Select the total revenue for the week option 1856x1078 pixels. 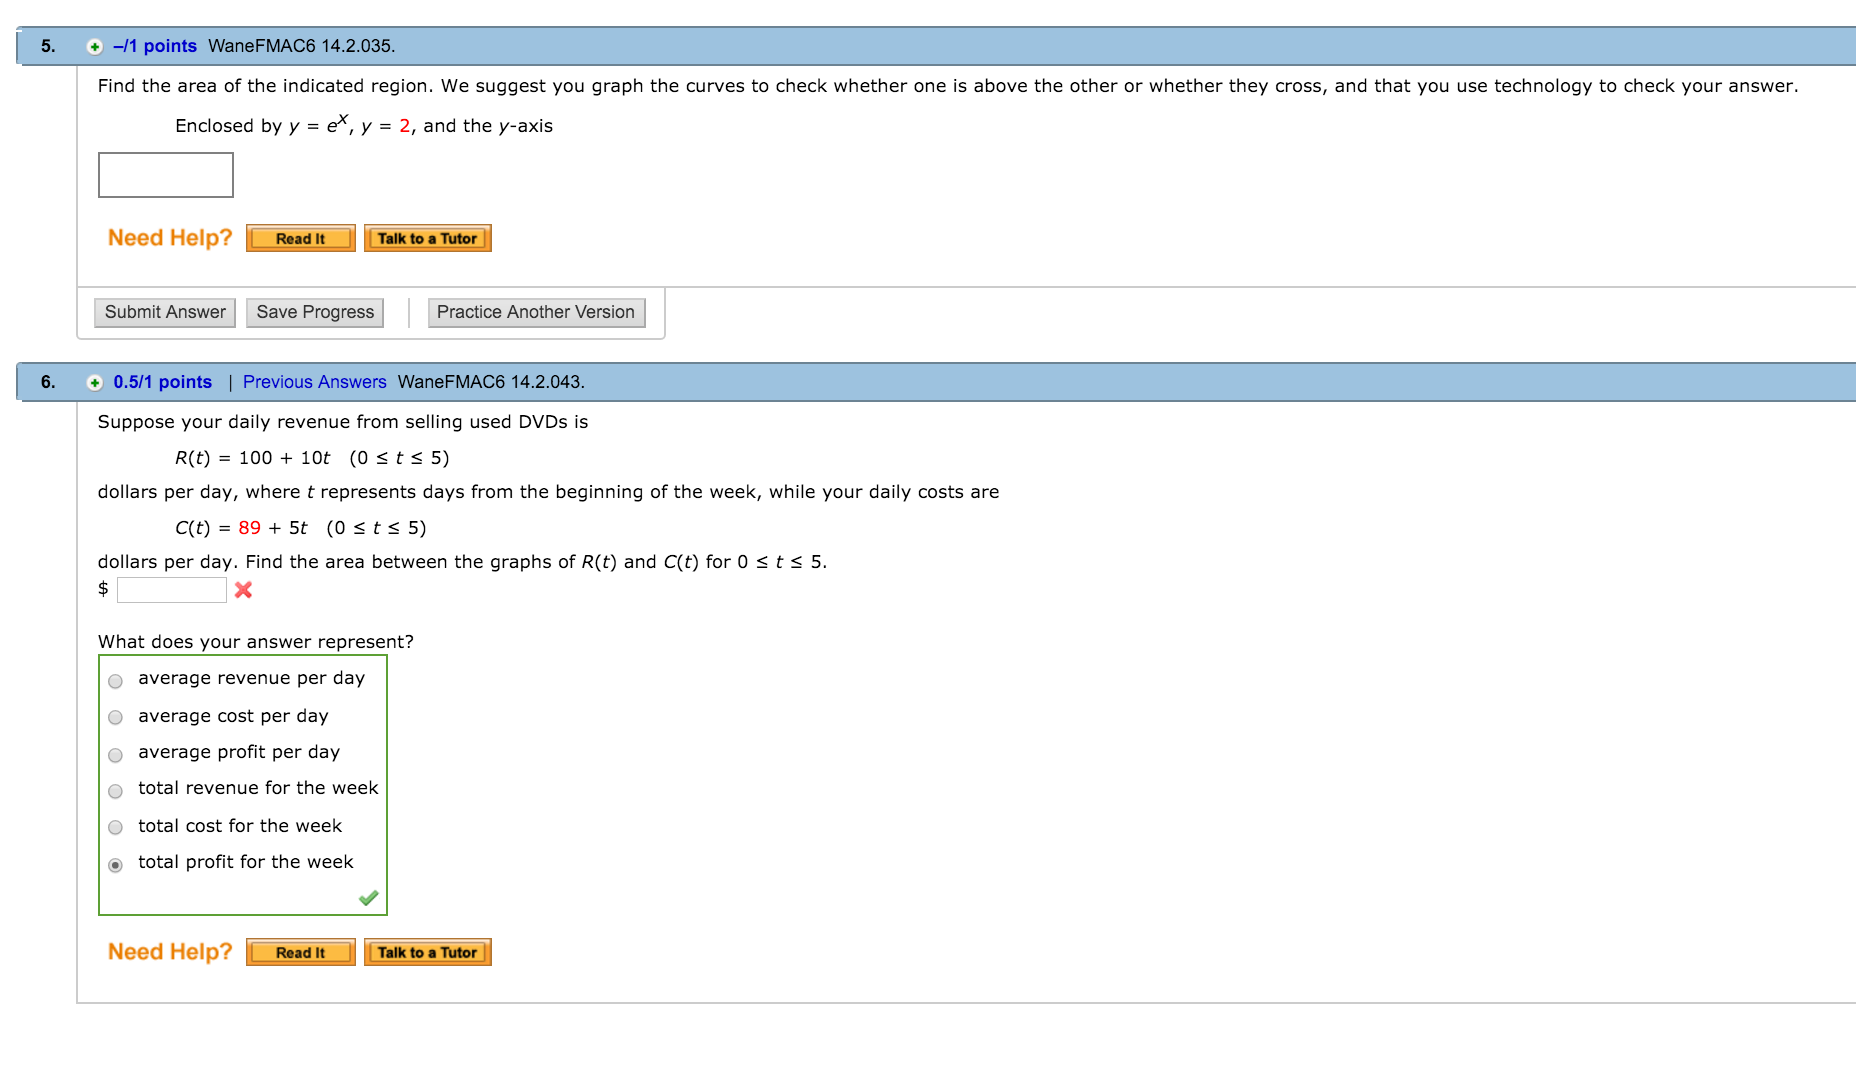tap(115, 791)
